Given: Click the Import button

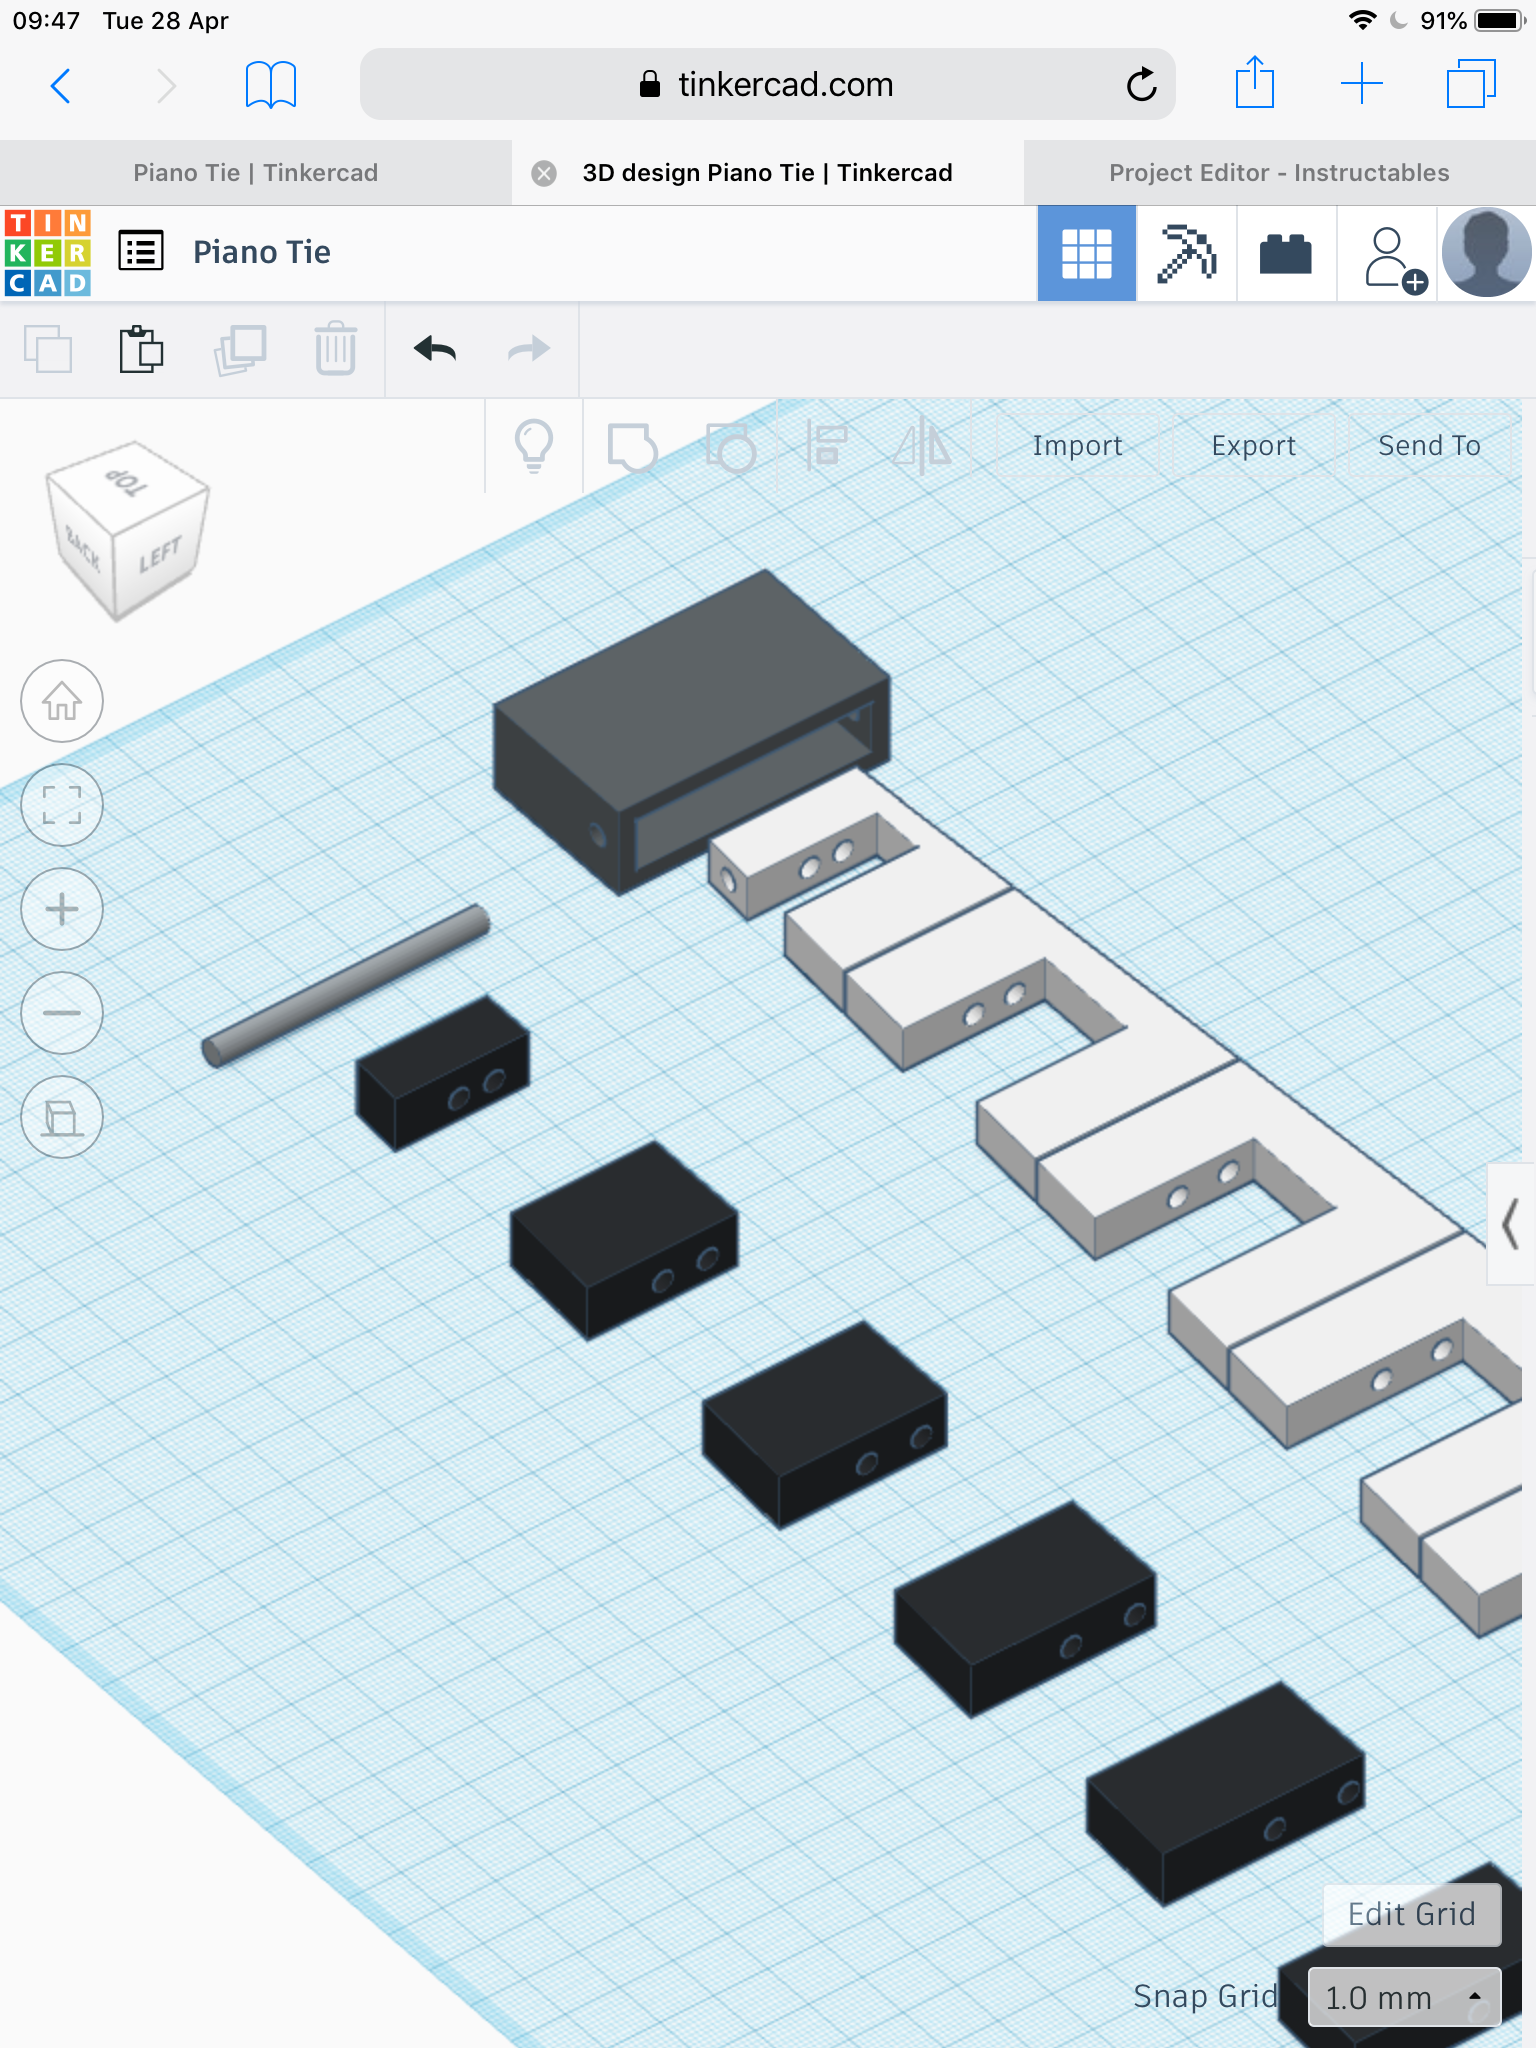Looking at the screenshot, I should 1077,446.
